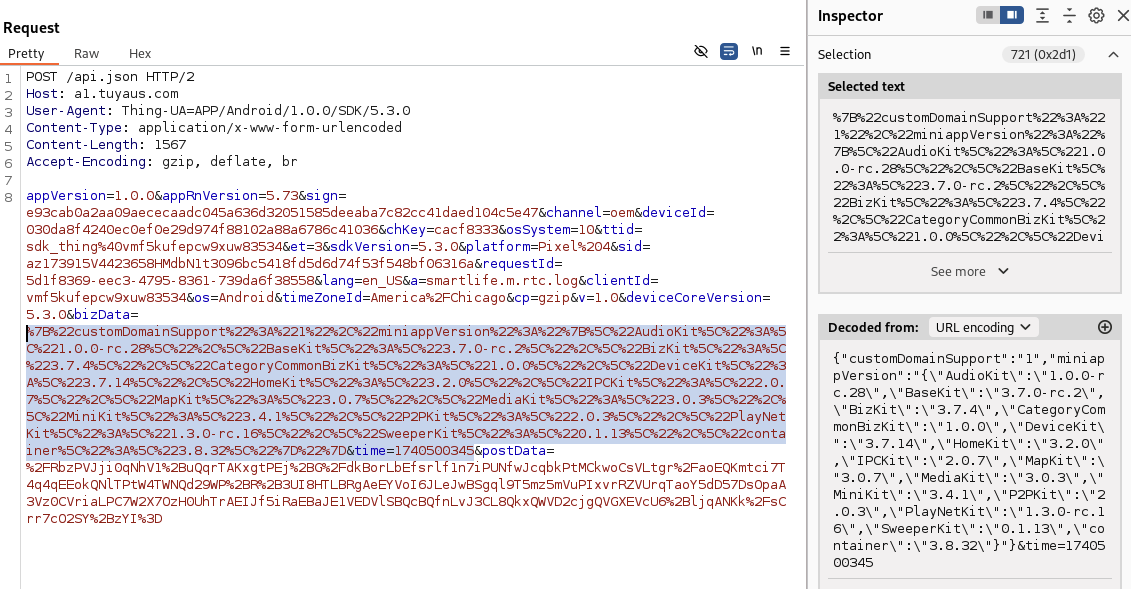Toggle hidden characters with the eye-slash icon
1131x589 pixels.
[x=702, y=54]
